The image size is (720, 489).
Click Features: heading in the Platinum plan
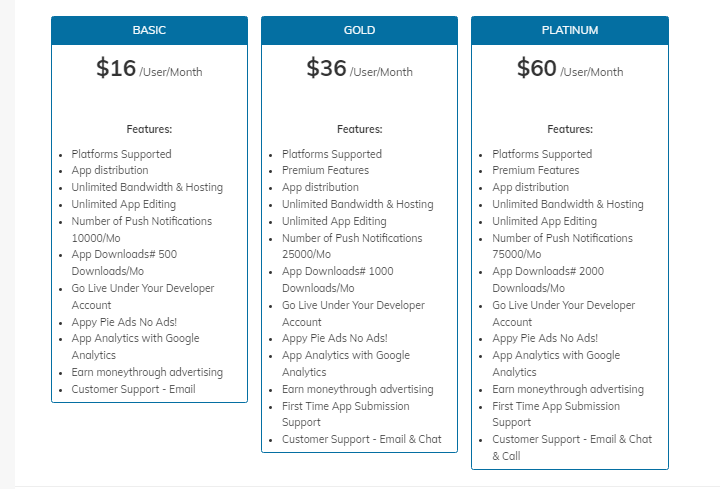click(570, 129)
